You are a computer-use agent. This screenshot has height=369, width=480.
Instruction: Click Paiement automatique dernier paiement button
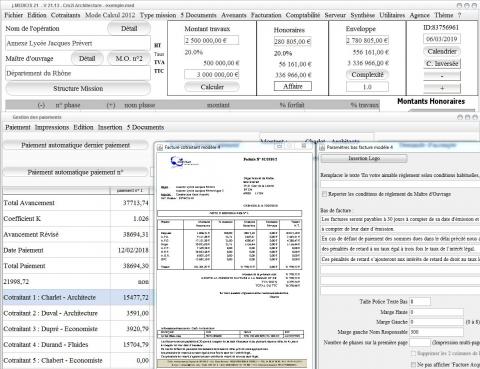point(75,145)
